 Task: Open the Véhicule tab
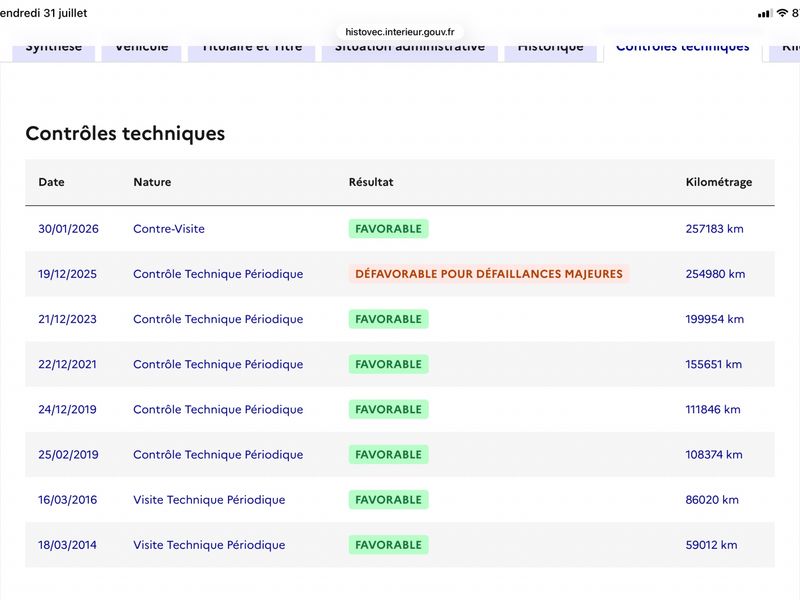141,52
